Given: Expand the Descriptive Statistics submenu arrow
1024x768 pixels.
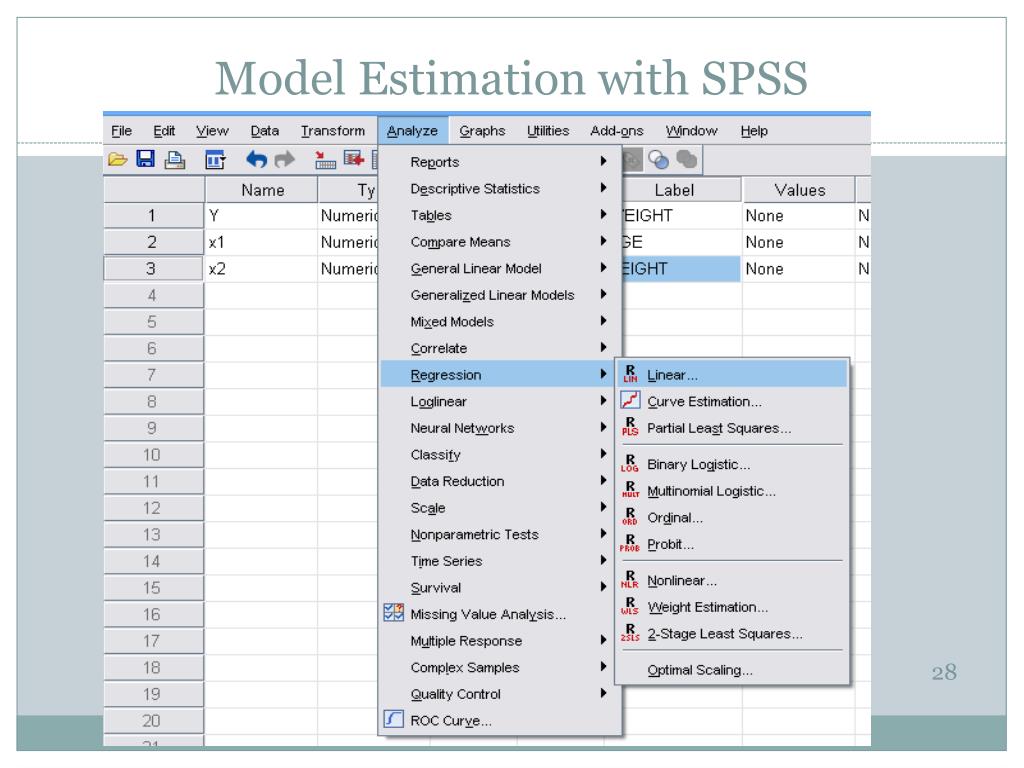Looking at the screenshot, I should pos(603,187).
